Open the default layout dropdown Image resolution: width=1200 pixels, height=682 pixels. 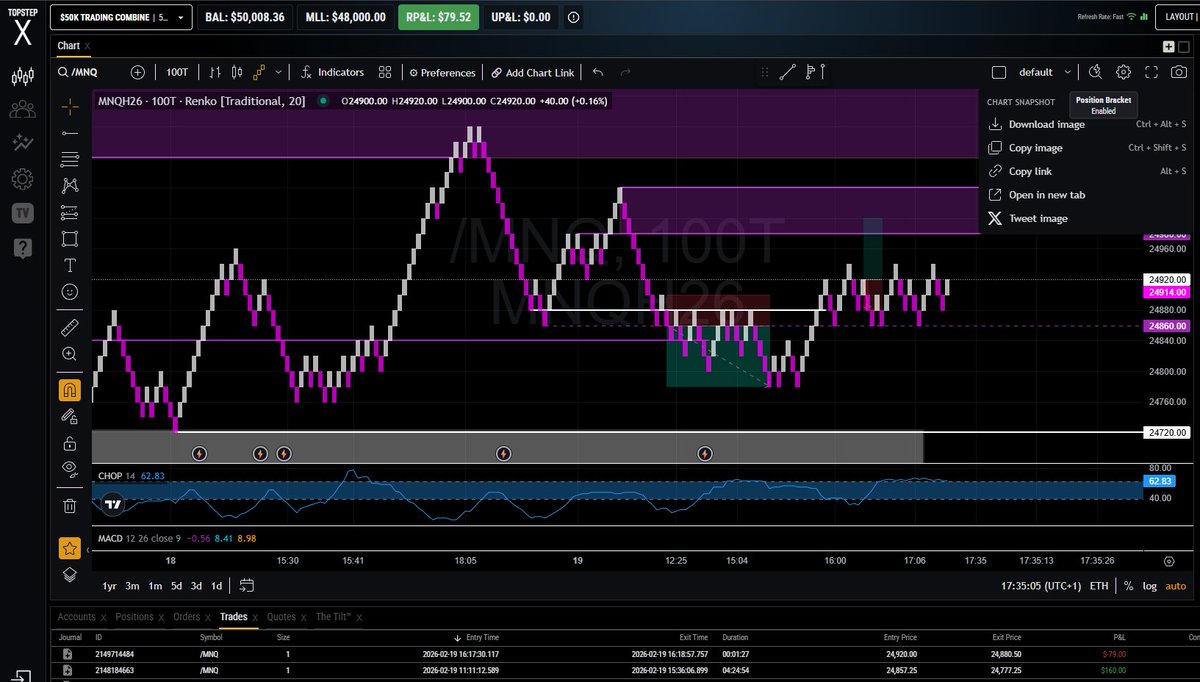(1040, 72)
